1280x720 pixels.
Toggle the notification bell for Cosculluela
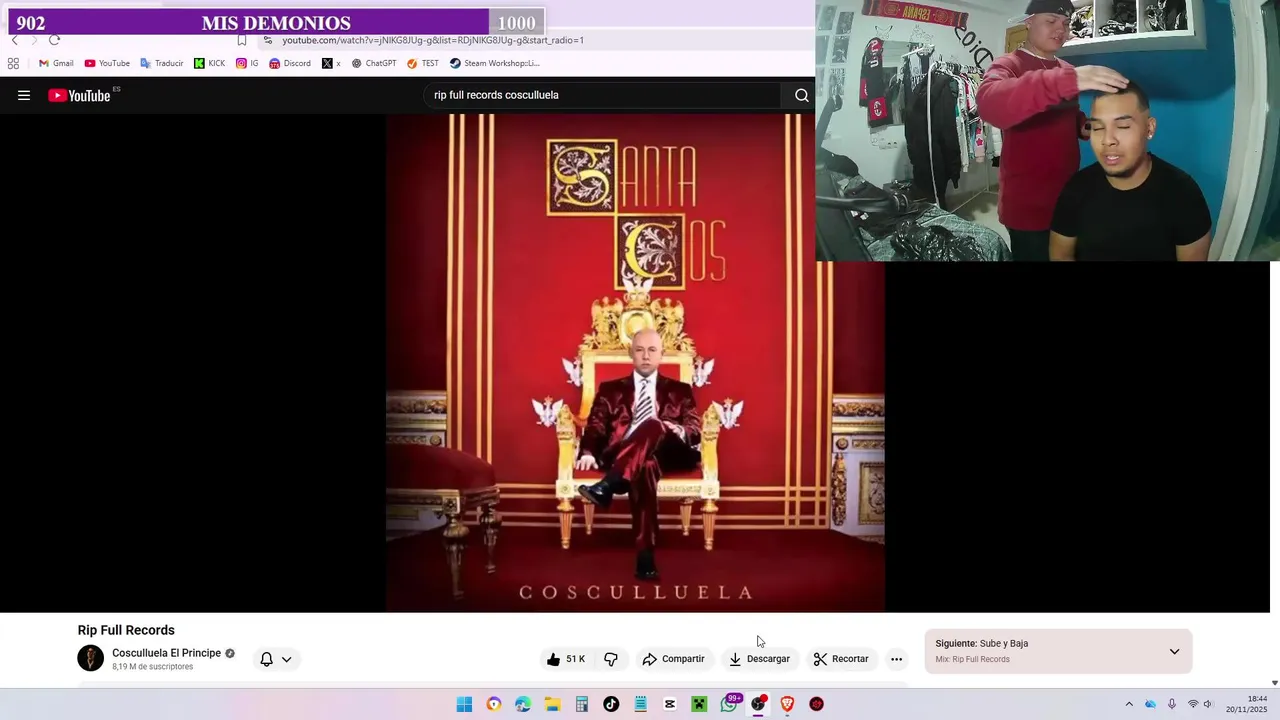(267, 659)
